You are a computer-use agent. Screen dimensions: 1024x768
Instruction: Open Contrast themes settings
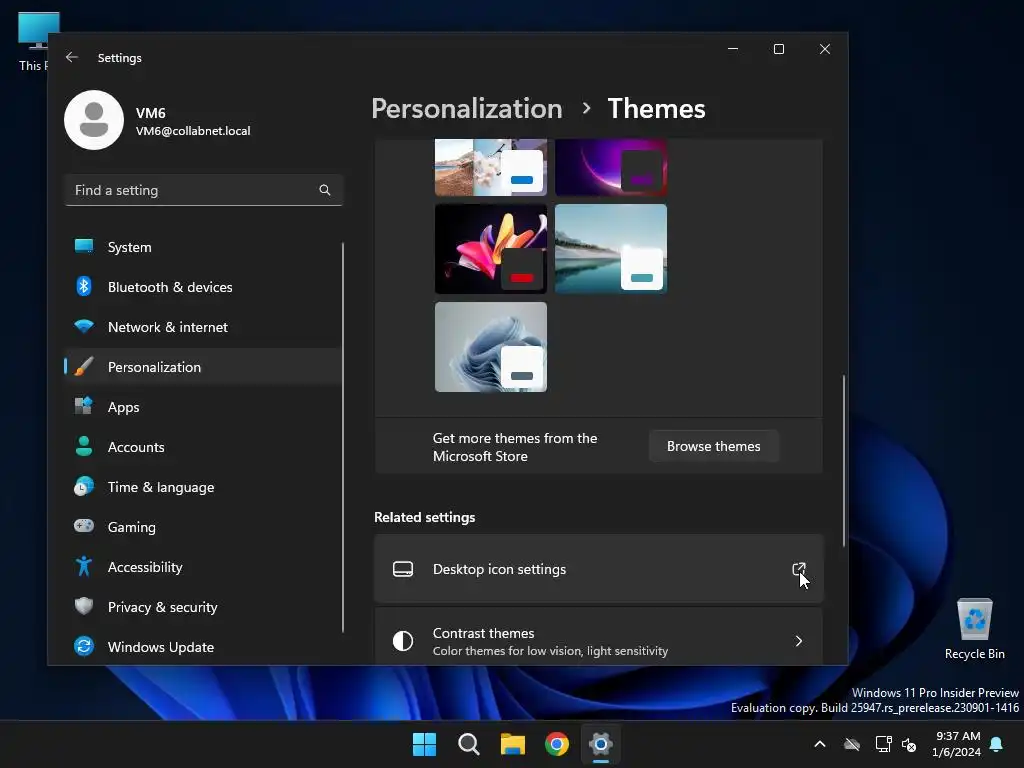(x=598, y=637)
